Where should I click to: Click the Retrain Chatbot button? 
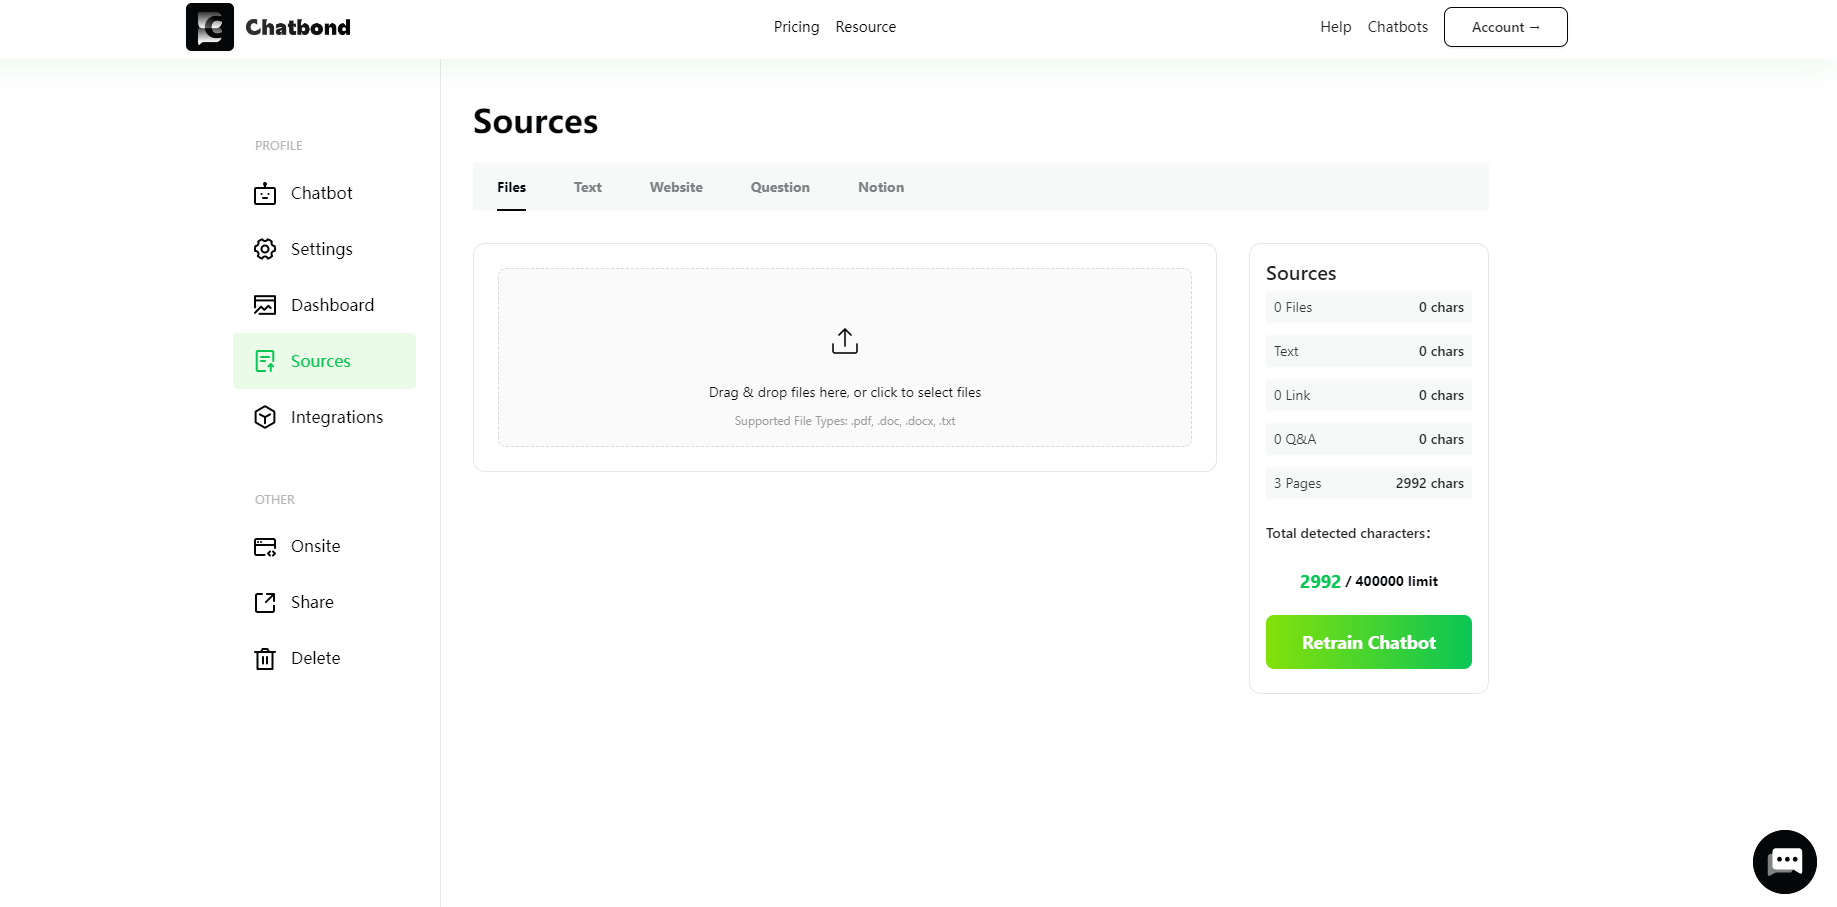point(1369,642)
